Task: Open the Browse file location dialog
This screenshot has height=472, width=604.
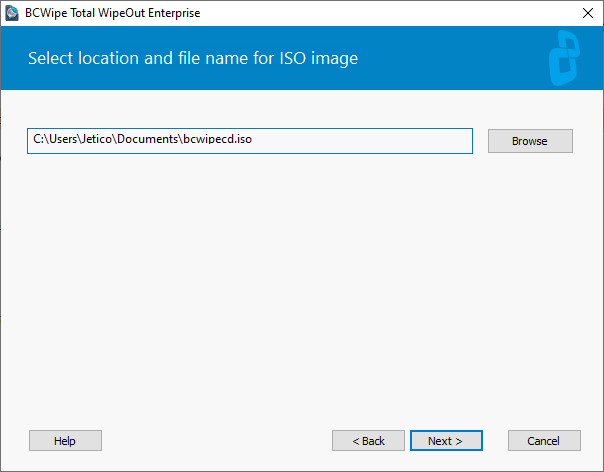Action: pos(530,141)
